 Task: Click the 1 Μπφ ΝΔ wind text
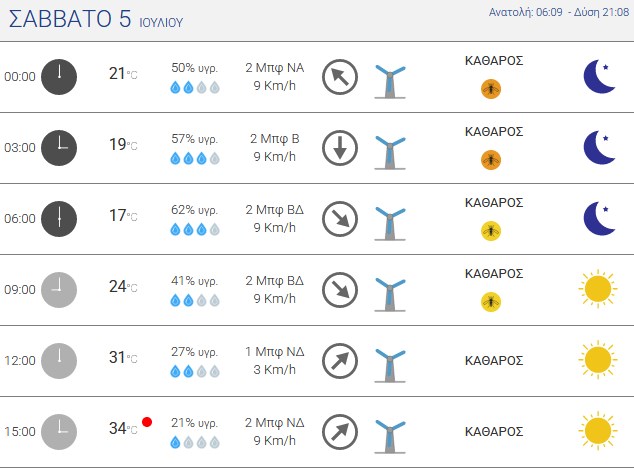tap(275, 351)
